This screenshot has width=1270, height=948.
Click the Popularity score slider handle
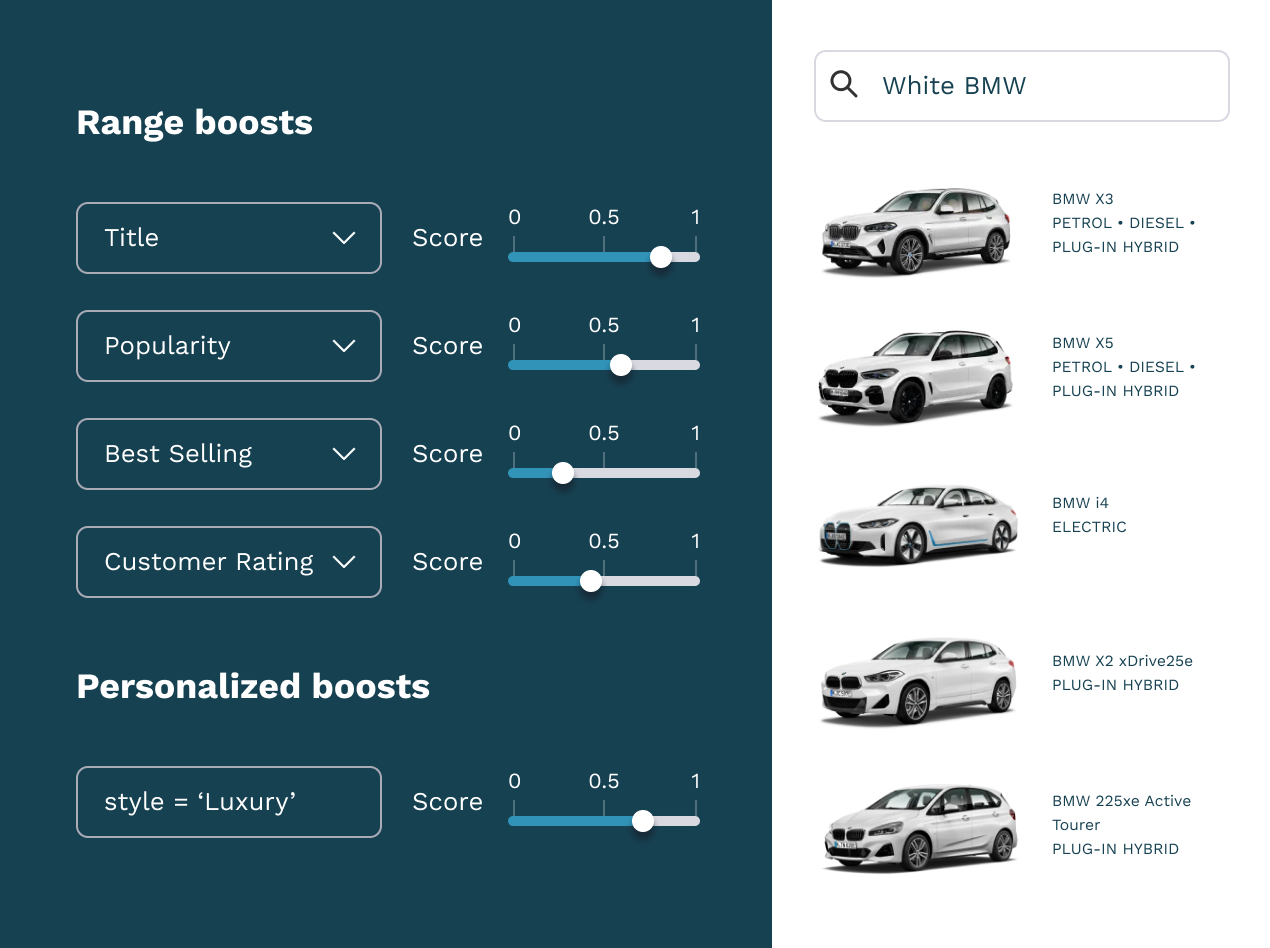(x=621, y=365)
